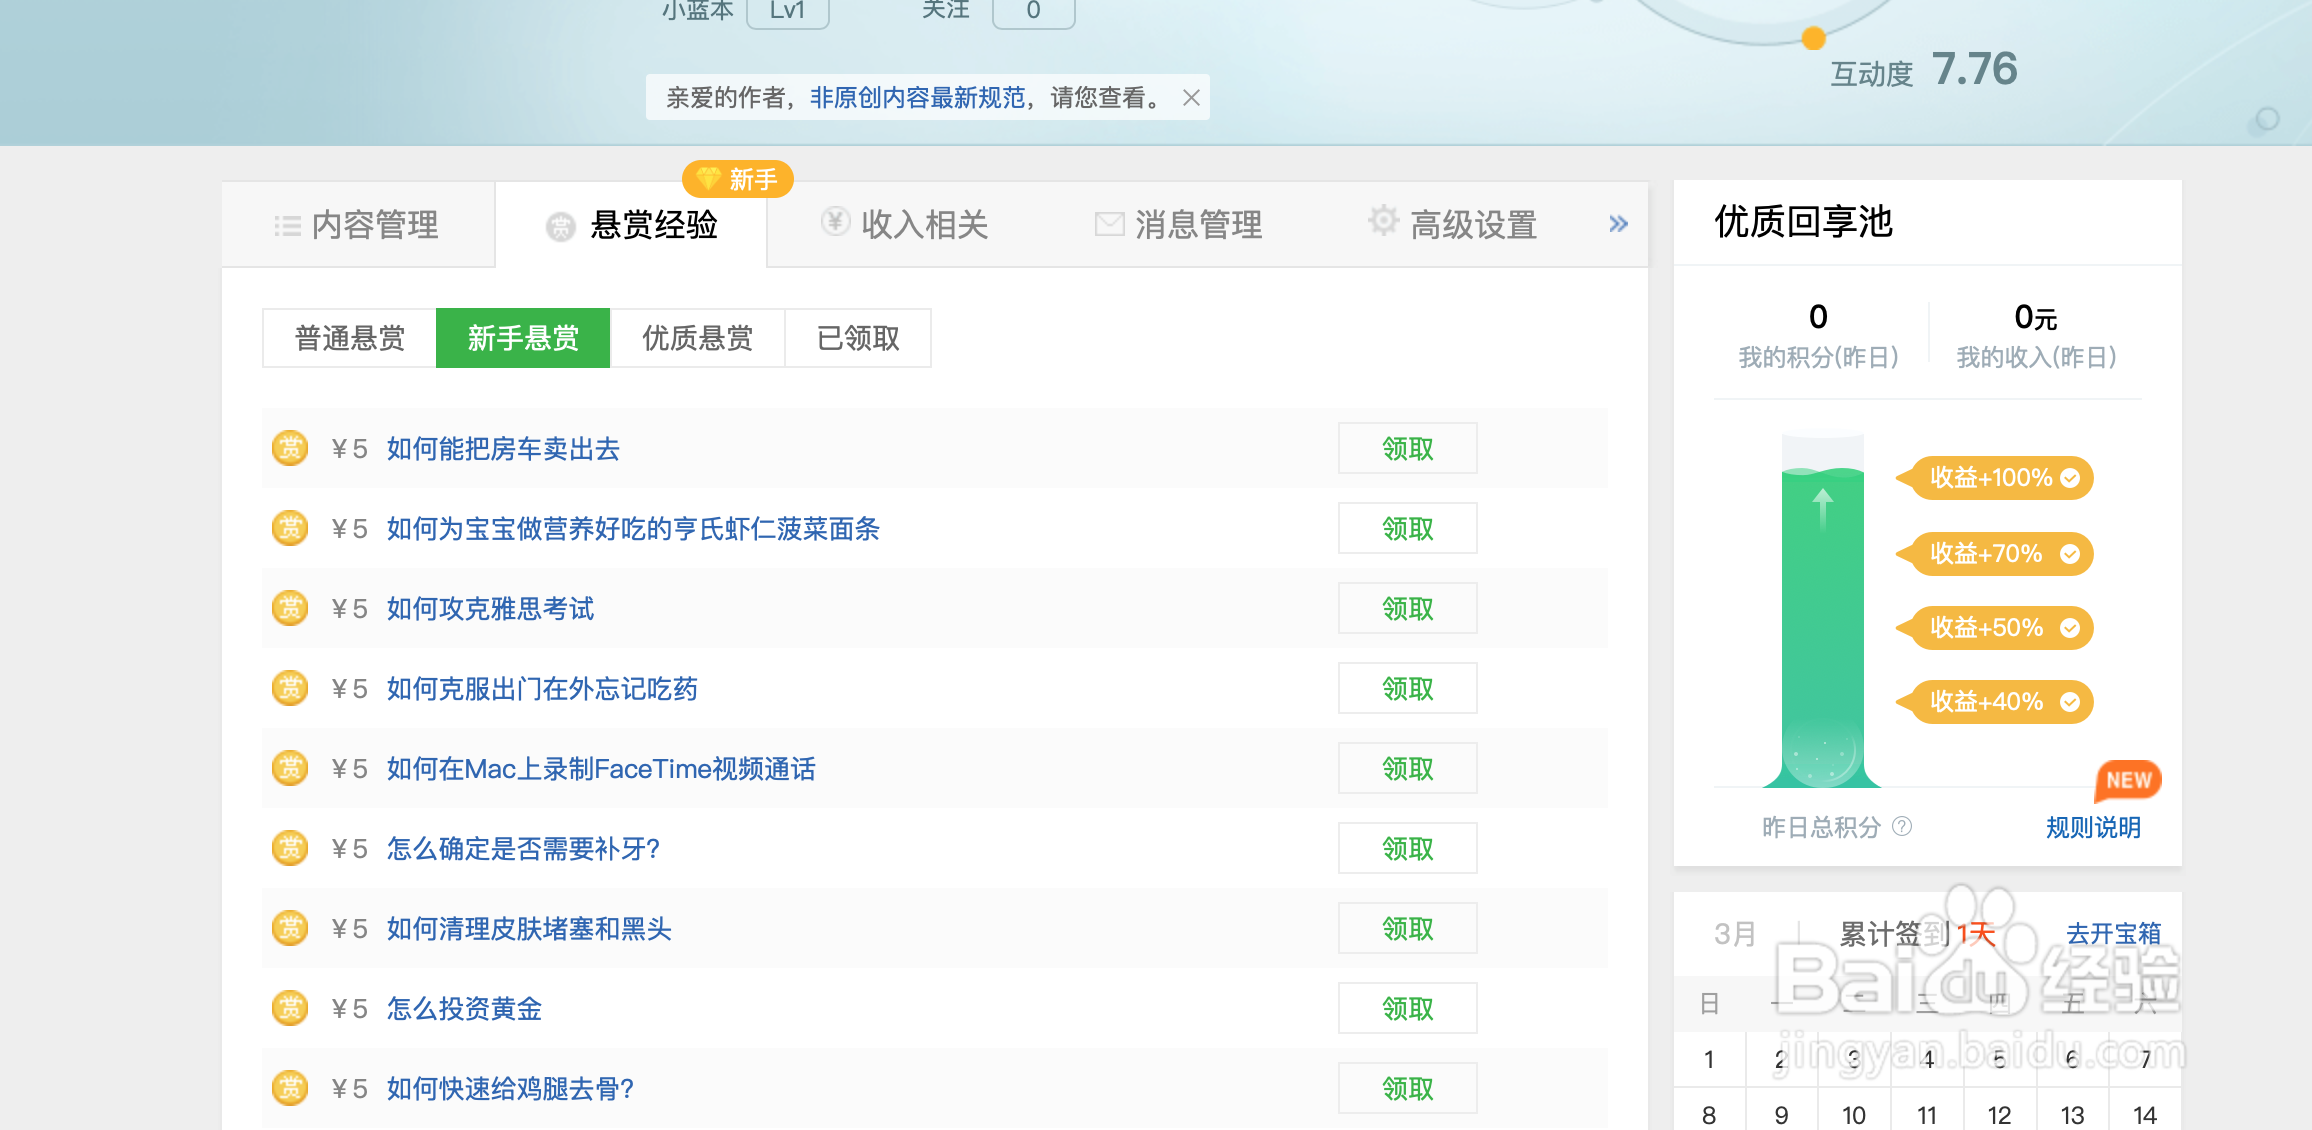Click the red NEW badge
The height and width of the screenshot is (1130, 2312).
[x=2128, y=780]
